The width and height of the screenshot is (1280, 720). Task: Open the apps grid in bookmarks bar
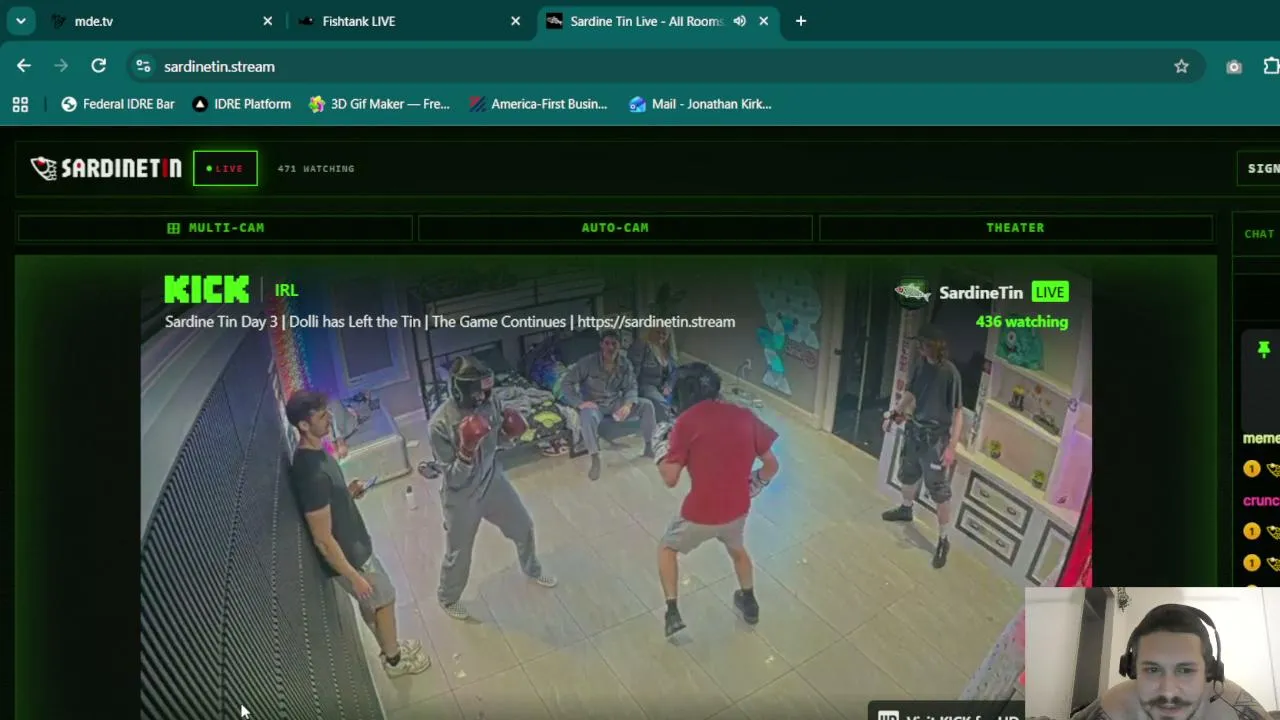click(x=20, y=104)
